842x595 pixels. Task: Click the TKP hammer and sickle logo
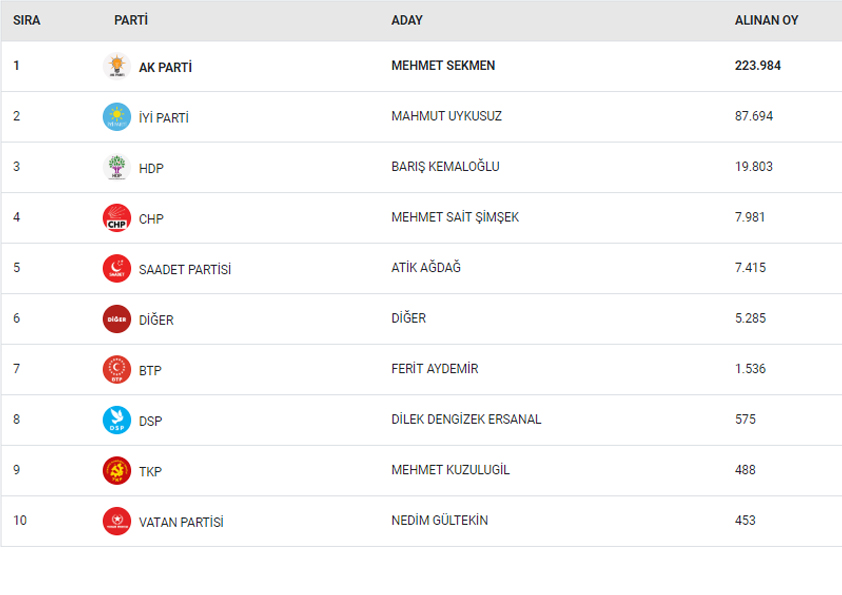[x=117, y=470]
